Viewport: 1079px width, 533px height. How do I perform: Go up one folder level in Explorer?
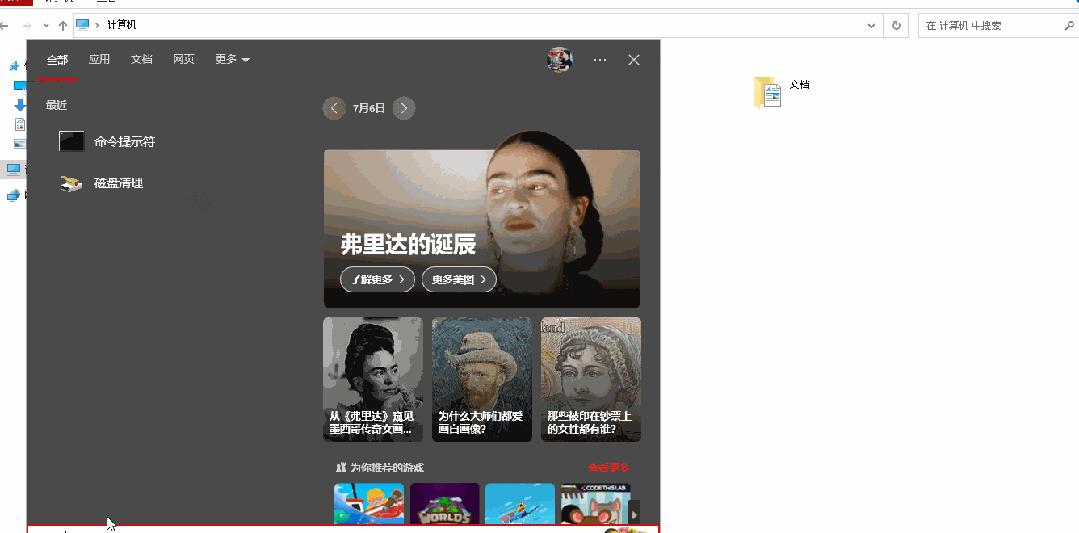pyautogui.click(x=63, y=25)
